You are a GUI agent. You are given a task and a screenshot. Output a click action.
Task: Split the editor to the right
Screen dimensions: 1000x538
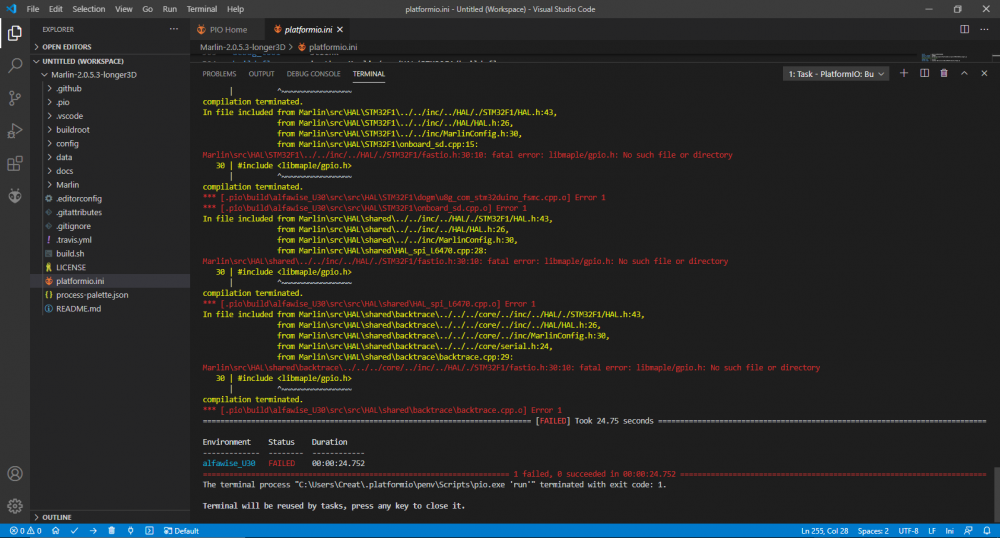(964, 29)
